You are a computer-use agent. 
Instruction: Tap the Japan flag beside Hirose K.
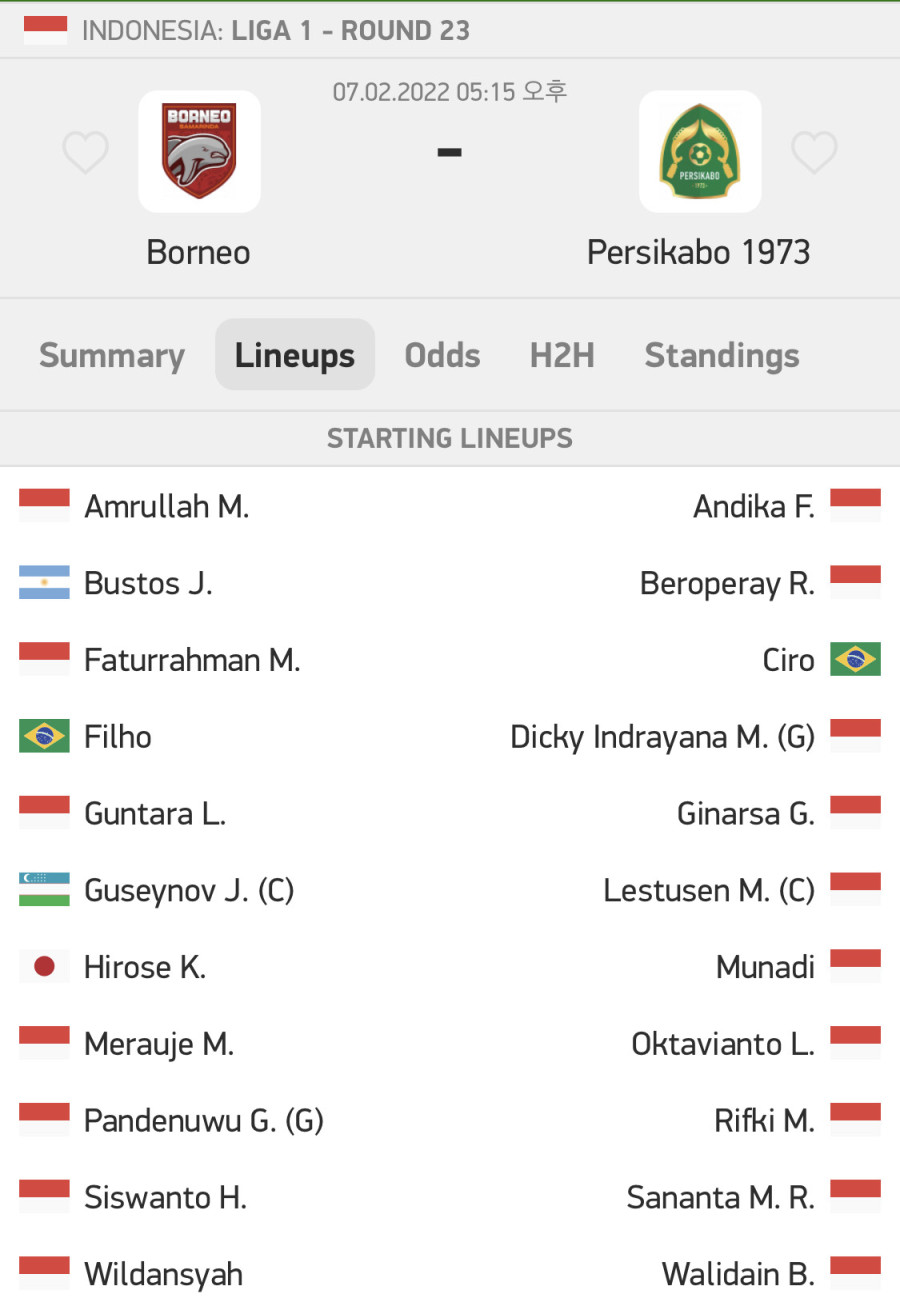pyautogui.click(x=44, y=967)
